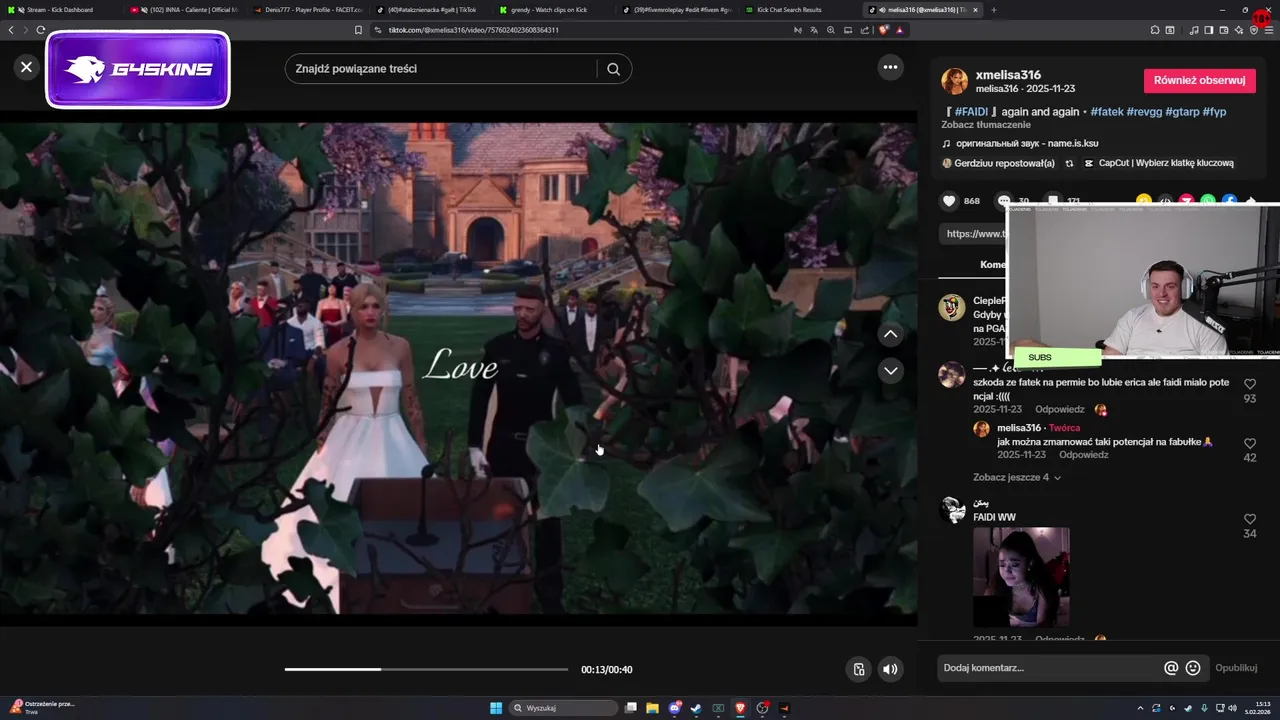Go to the next video arrow
1280x720 pixels.
pos(890,371)
